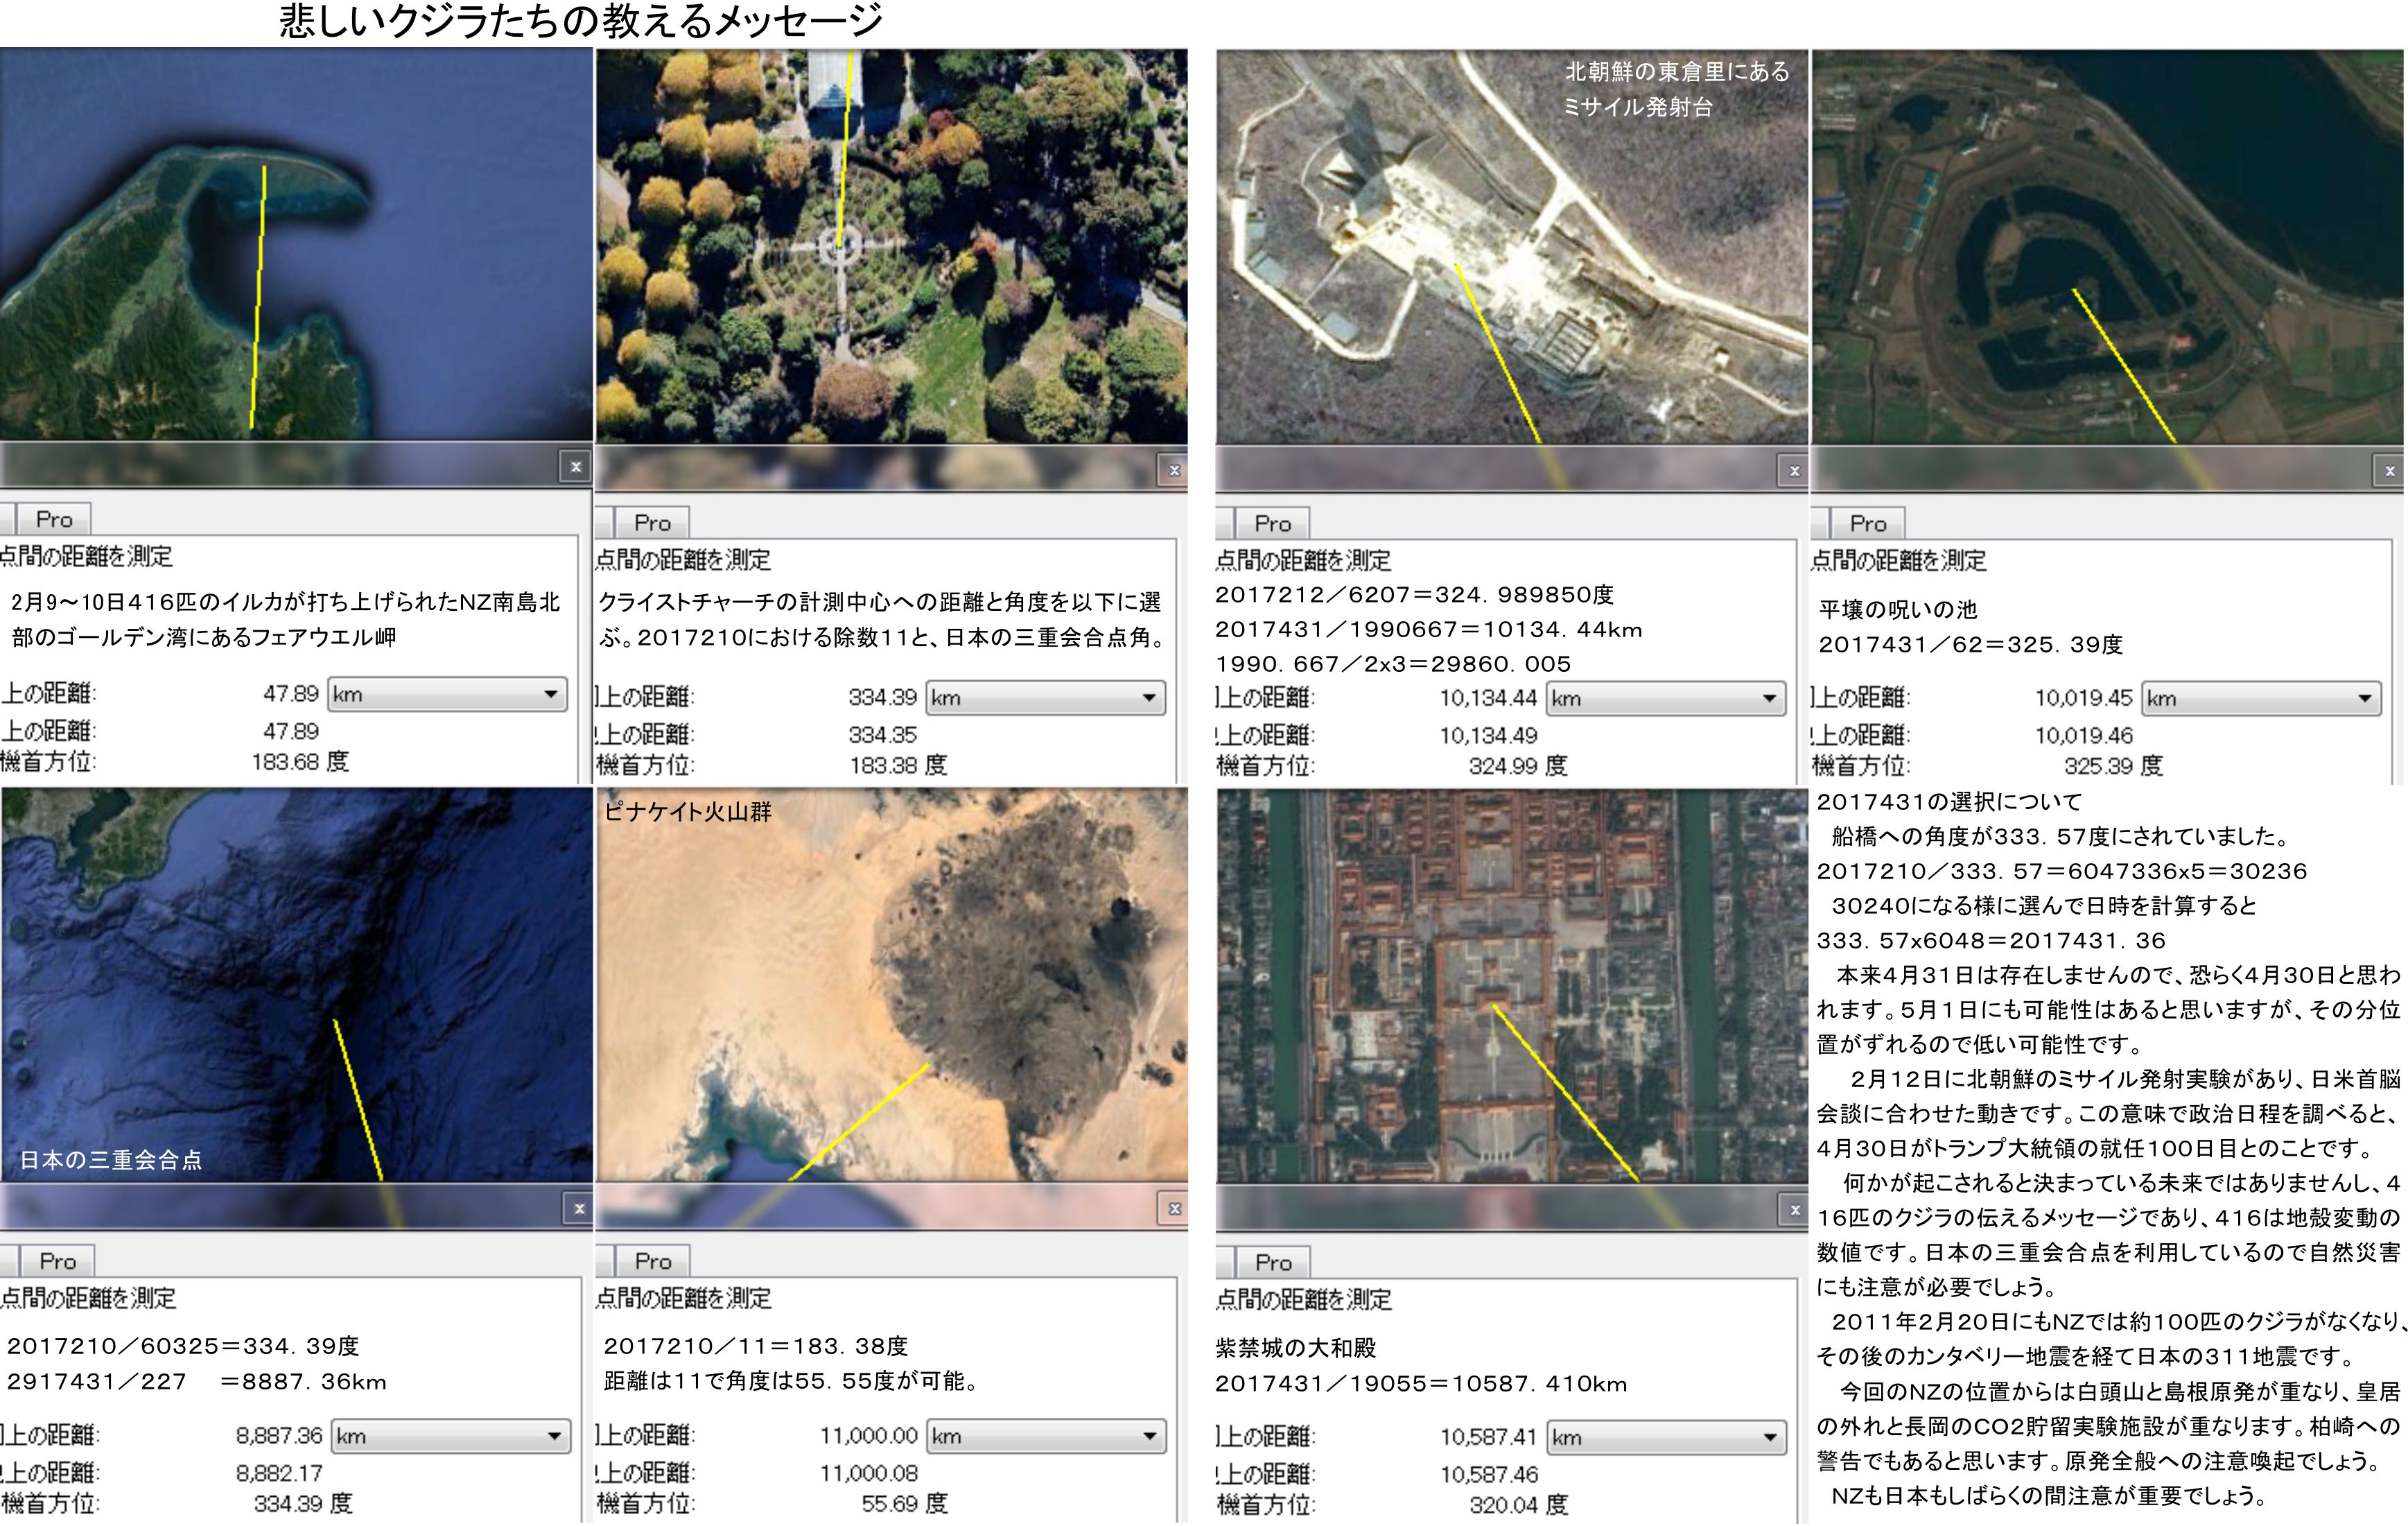Select Pro tab in the Farewell Spit panel
This screenshot has width=2408, height=1526.
click(54, 519)
